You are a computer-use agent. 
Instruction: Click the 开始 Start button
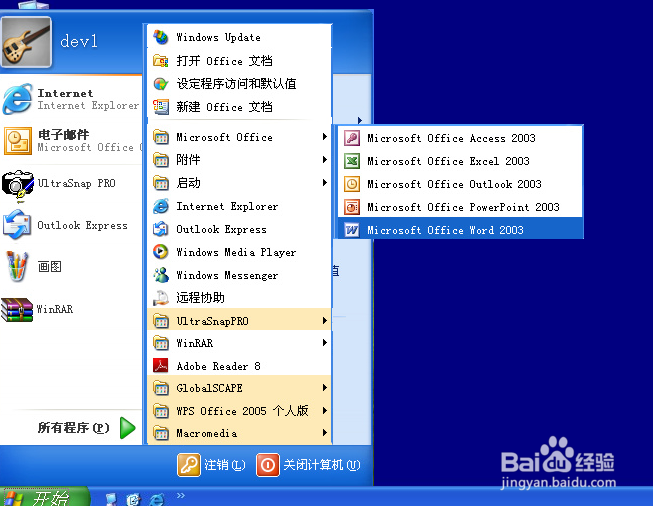click(44, 497)
